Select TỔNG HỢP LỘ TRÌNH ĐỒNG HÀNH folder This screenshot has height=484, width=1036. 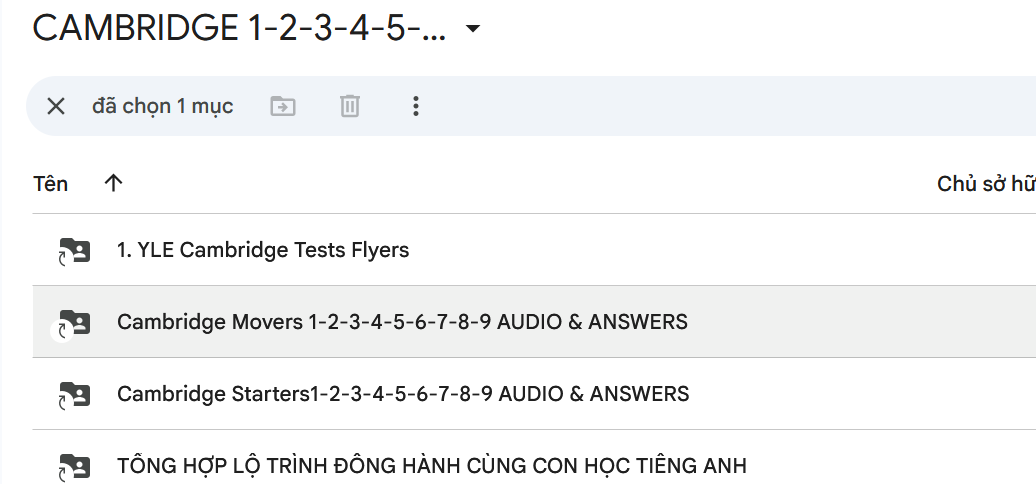(431, 466)
